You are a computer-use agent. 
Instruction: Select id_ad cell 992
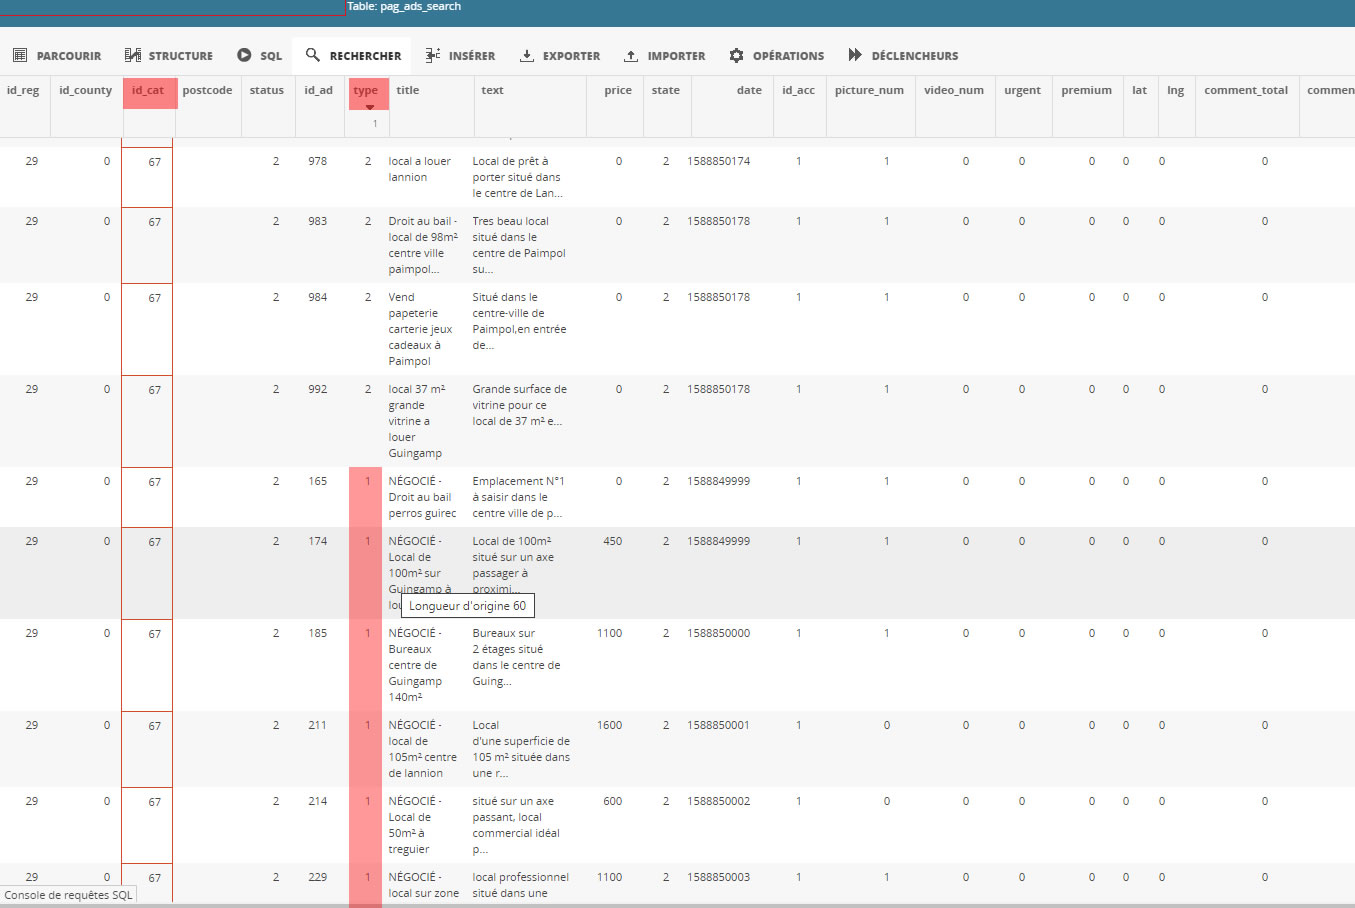point(317,389)
